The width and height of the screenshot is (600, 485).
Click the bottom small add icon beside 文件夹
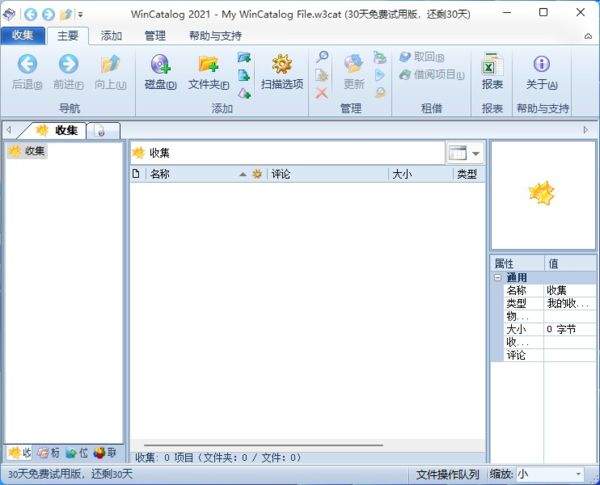click(244, 93)
